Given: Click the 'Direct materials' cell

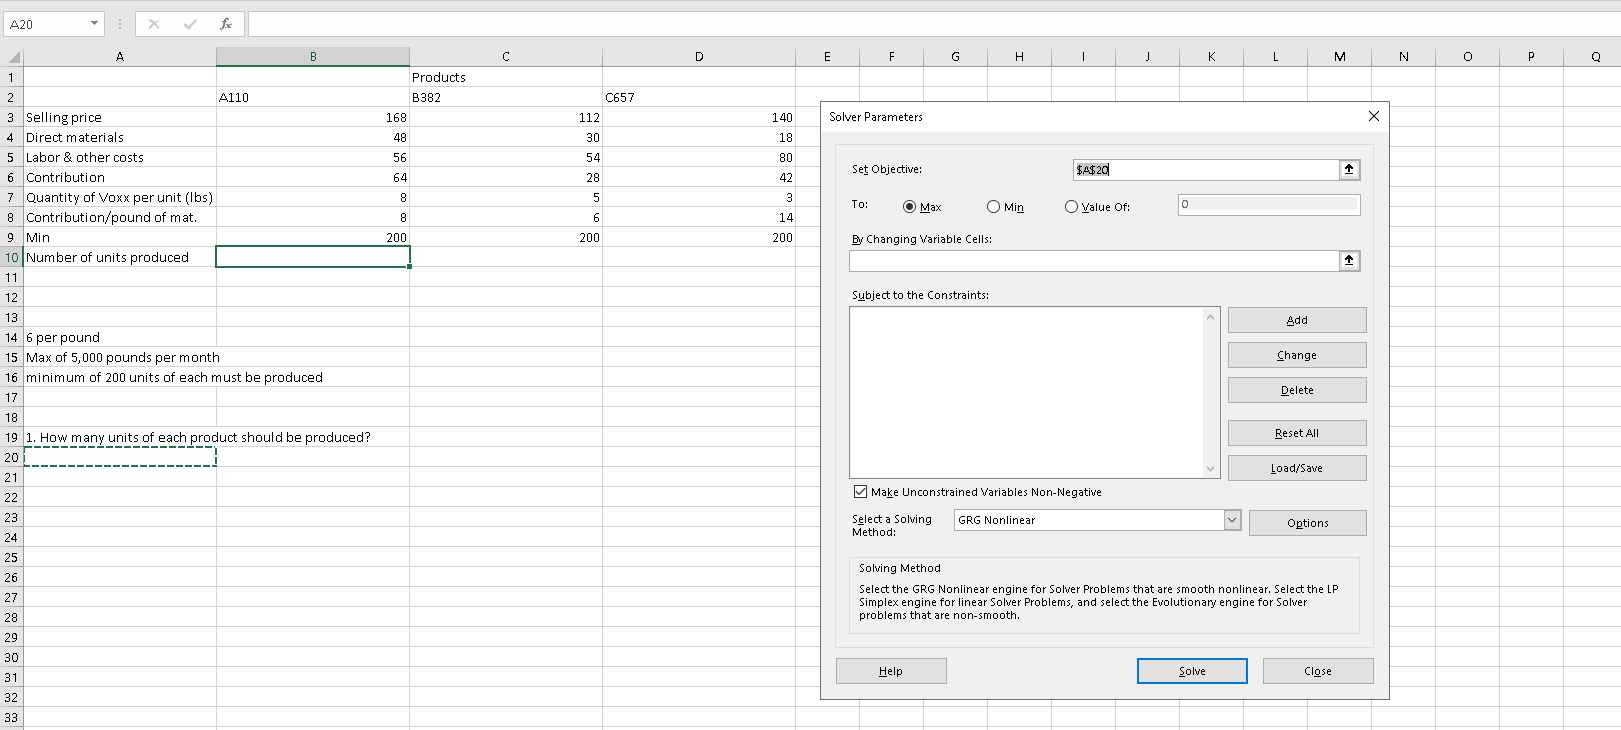Looking at the screenshot, I should coord(120,137).
